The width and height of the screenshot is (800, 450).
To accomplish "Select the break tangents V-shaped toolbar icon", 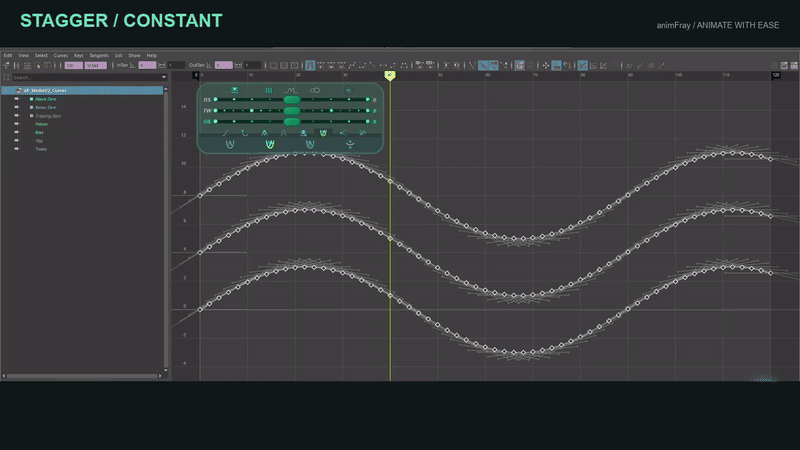I will click(472, 65).
